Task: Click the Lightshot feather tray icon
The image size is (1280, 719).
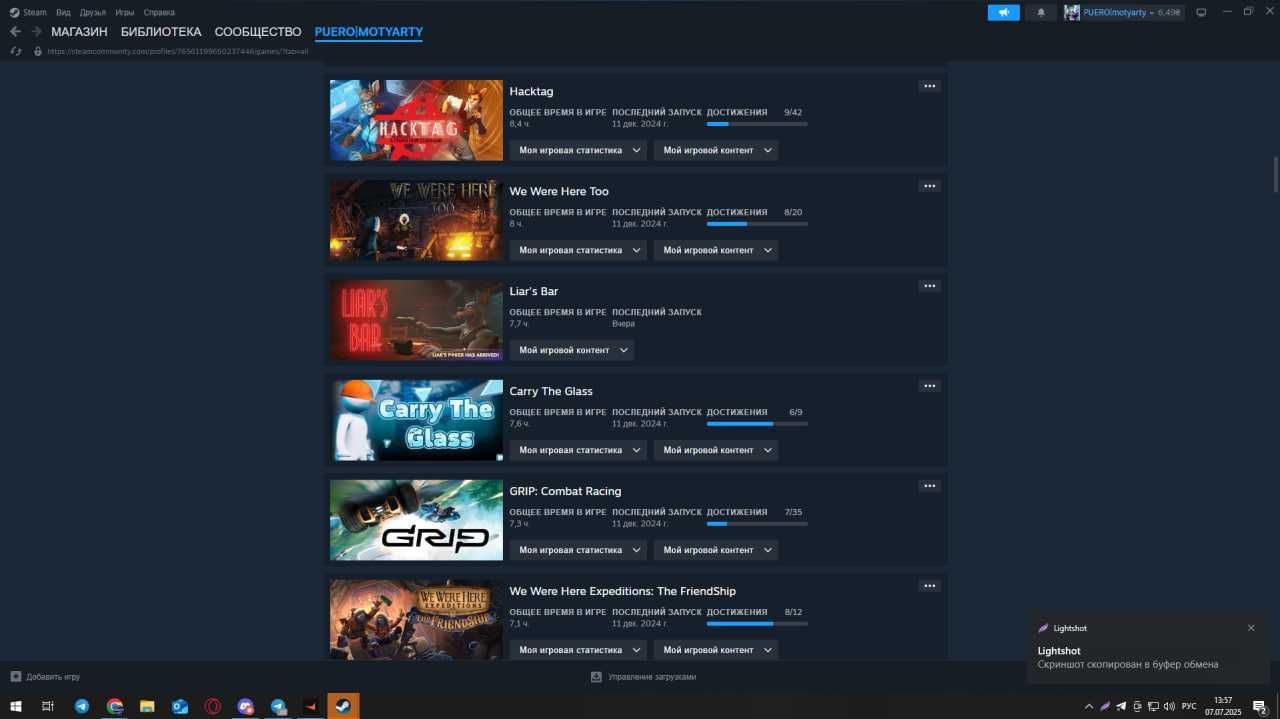Action: point(1105,706)
